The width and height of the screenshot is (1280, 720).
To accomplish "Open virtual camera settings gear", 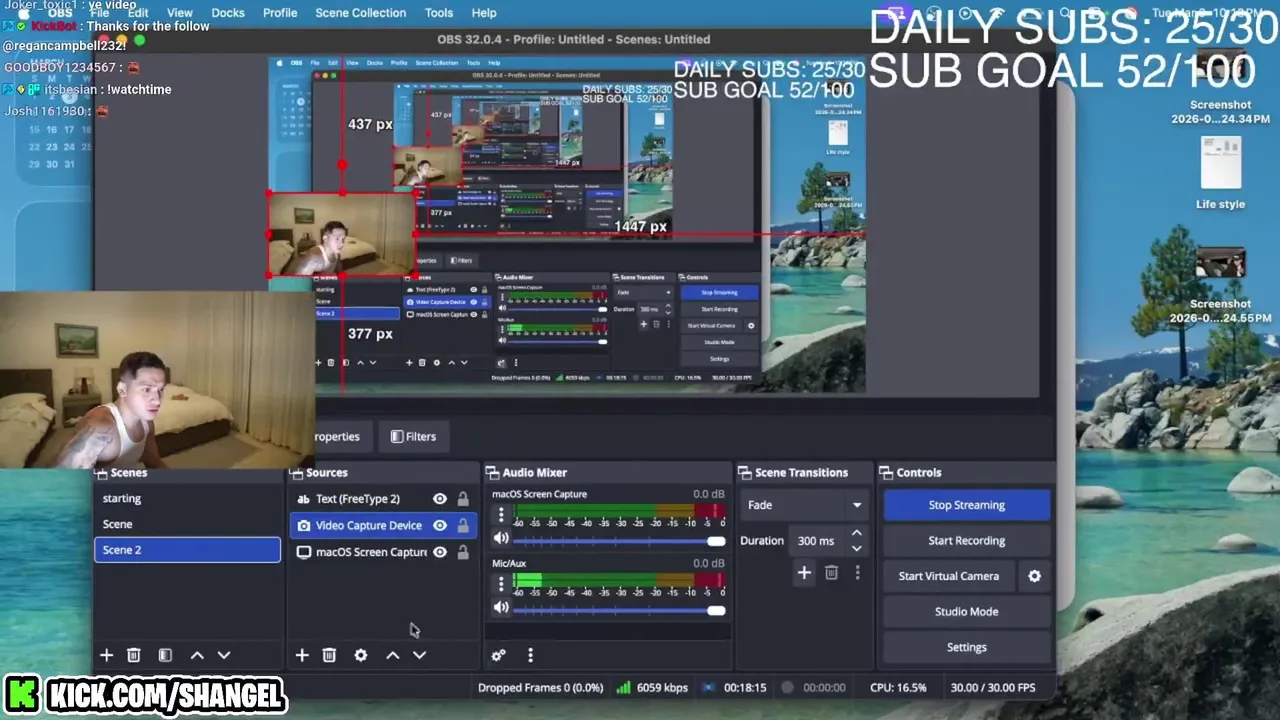I will pos(1035,576).
